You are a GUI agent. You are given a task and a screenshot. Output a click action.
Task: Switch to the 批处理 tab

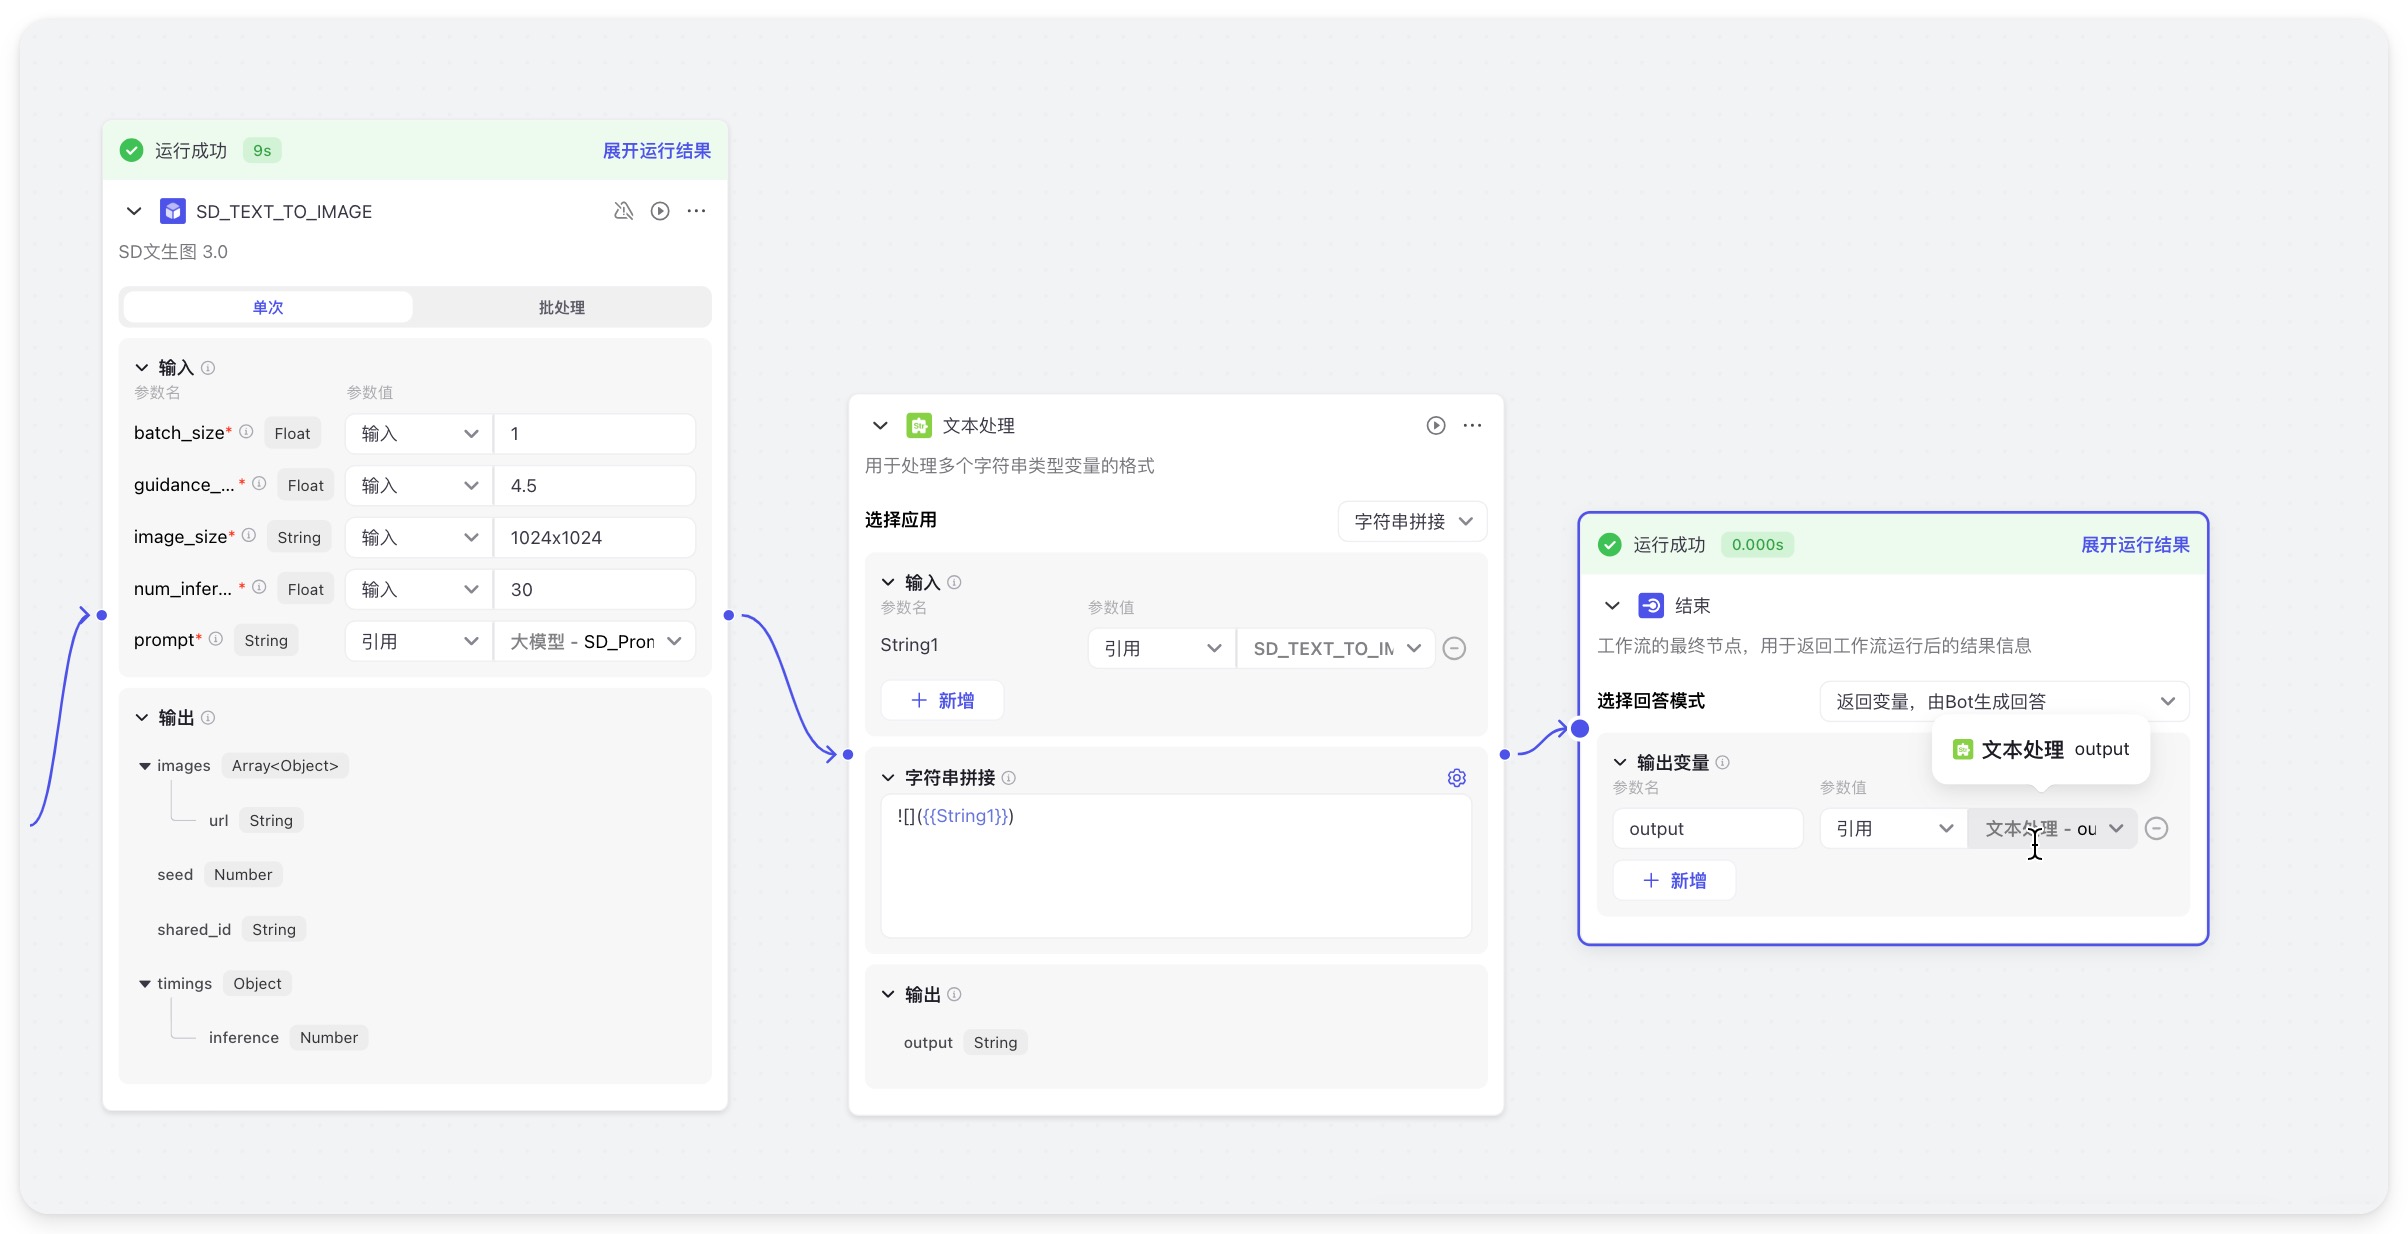[x=561, y=308]
